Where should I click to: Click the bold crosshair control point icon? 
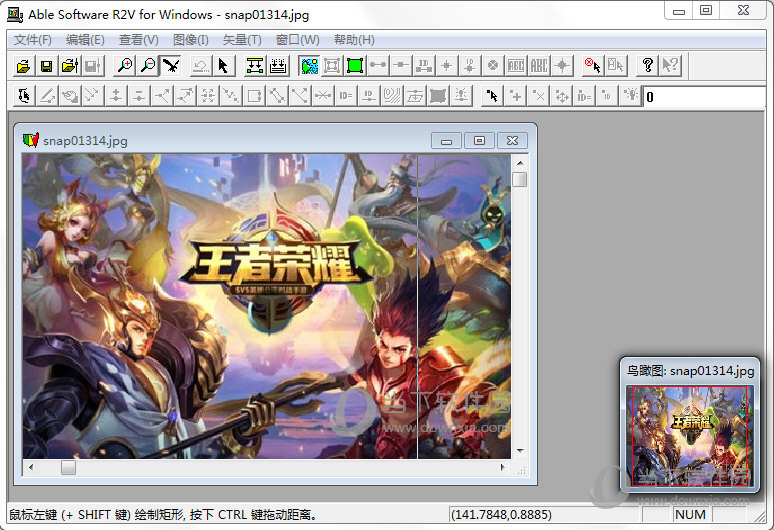[x=562, y=66]
